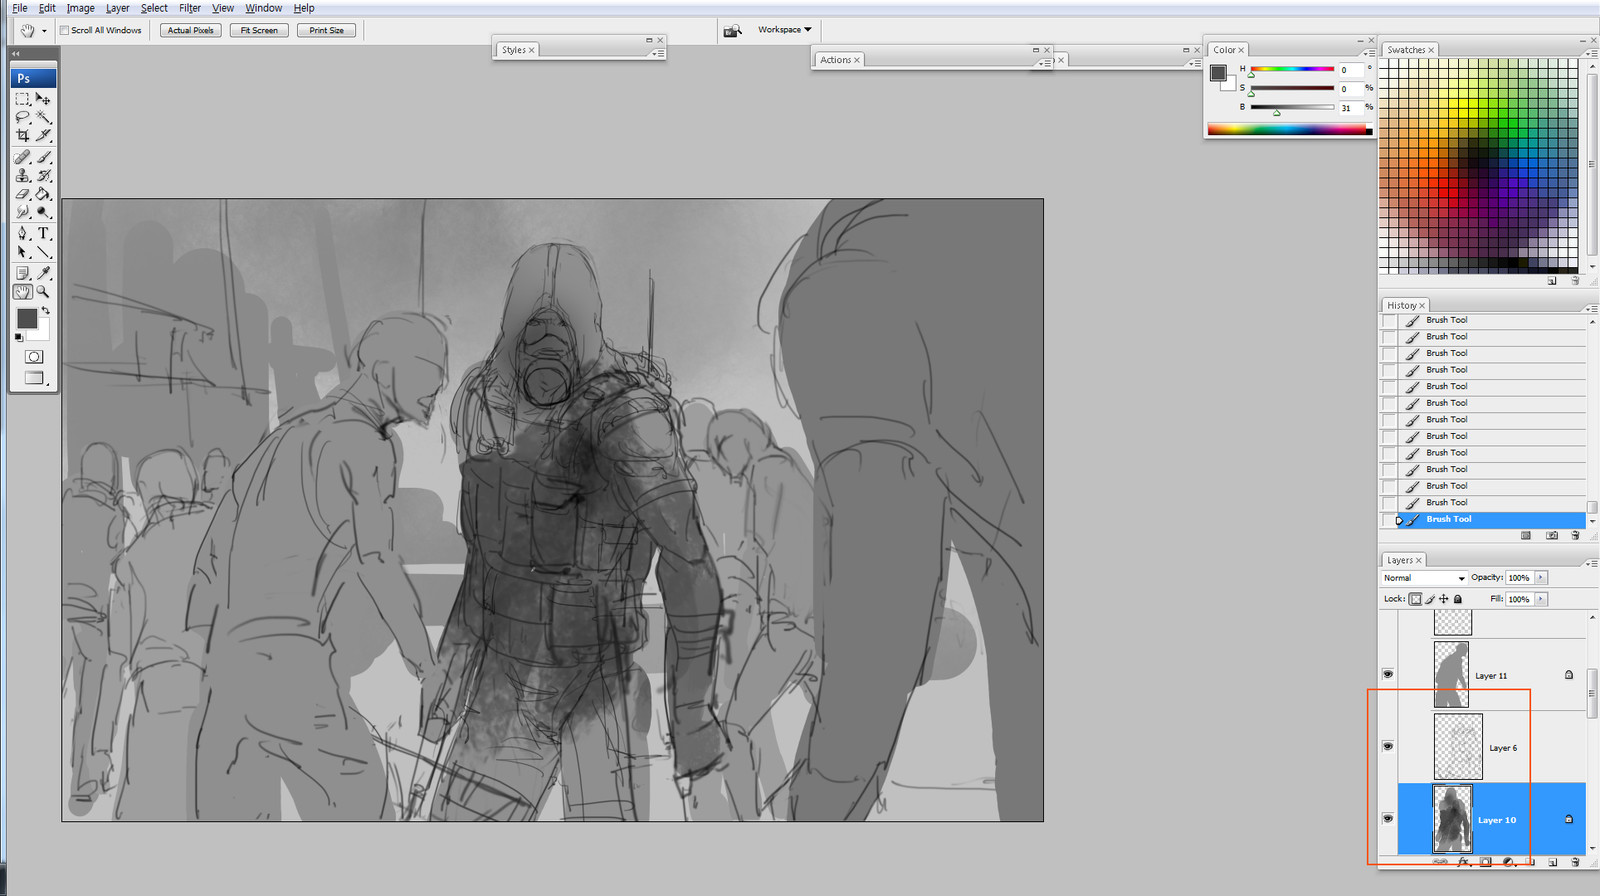1600x896 pixels.
Task: Switch to the Actions tab
Action: tap(839, 60)
